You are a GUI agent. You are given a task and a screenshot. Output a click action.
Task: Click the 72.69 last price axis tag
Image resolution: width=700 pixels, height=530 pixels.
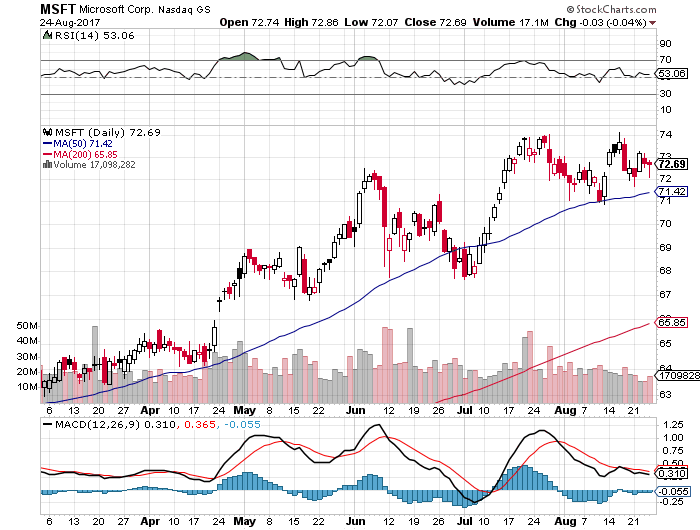point(672,164)
